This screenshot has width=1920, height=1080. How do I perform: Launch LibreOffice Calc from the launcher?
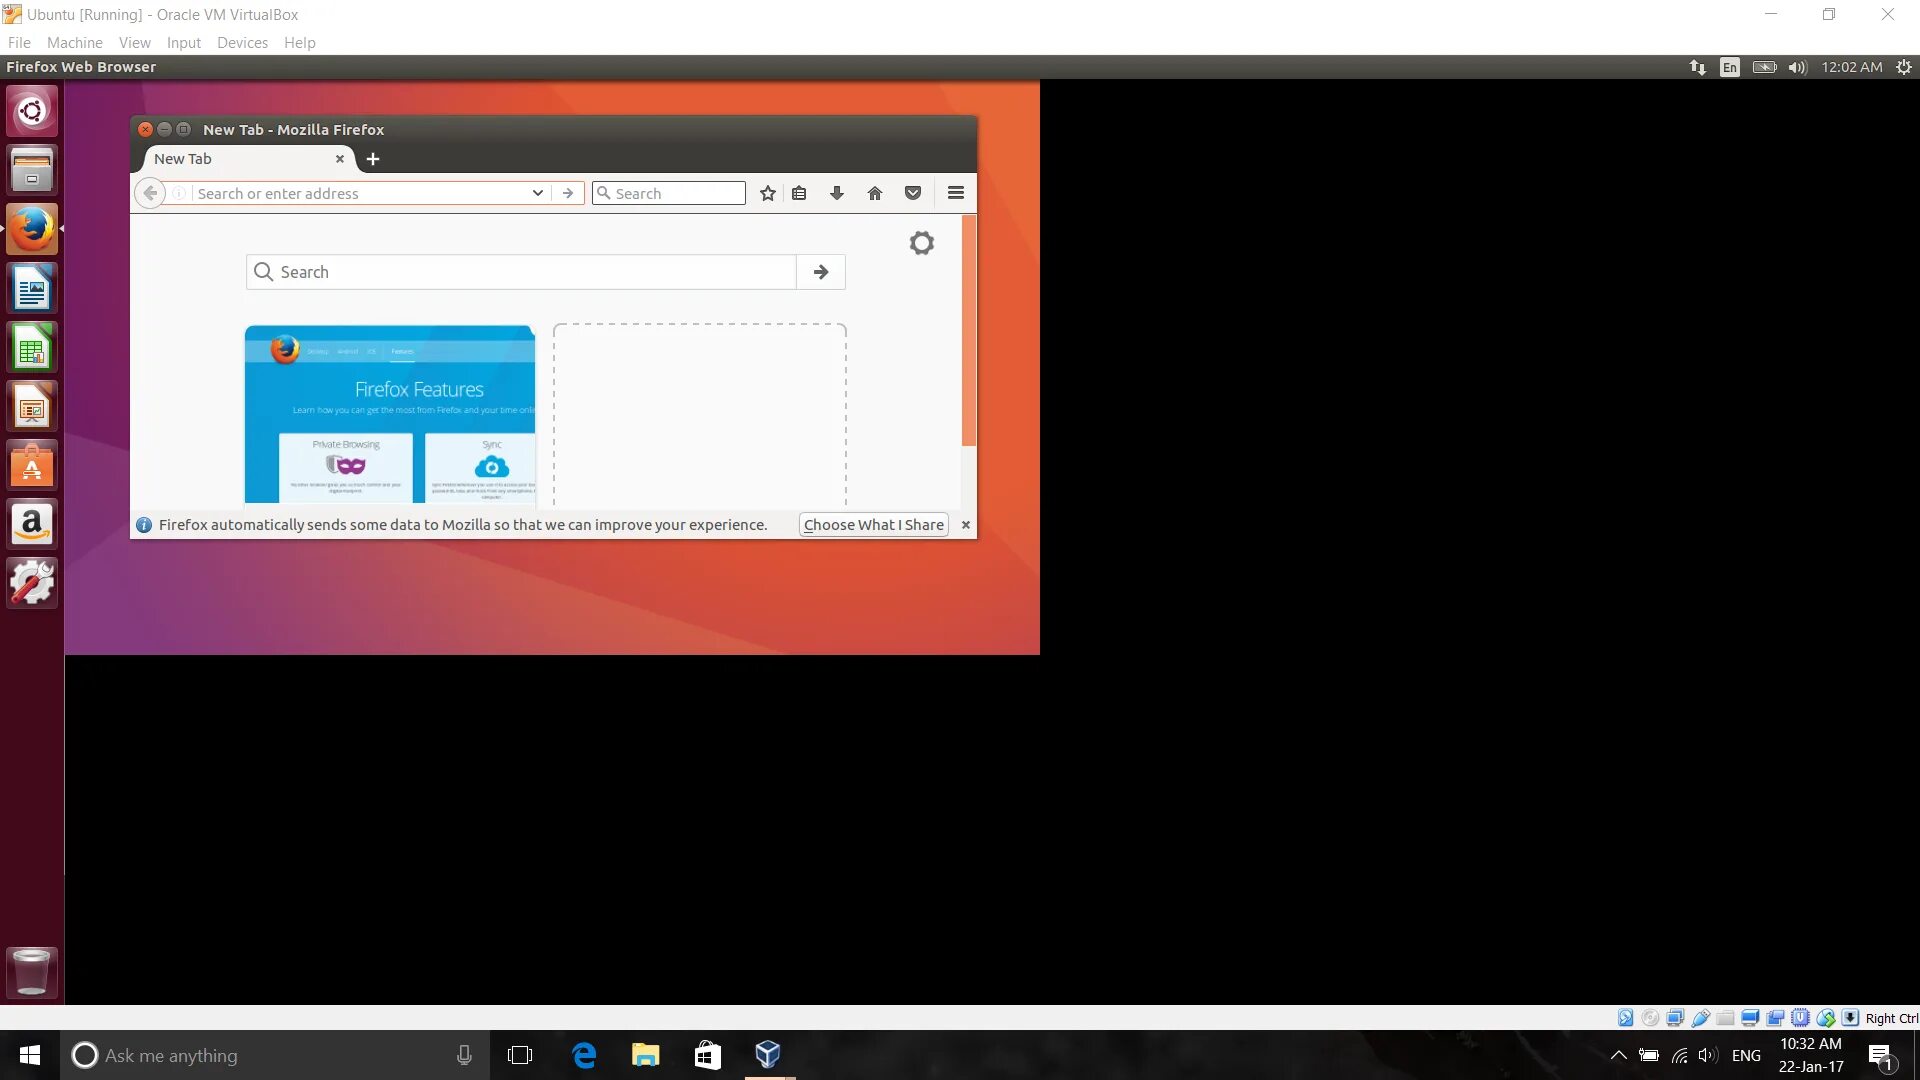[32, 347]
